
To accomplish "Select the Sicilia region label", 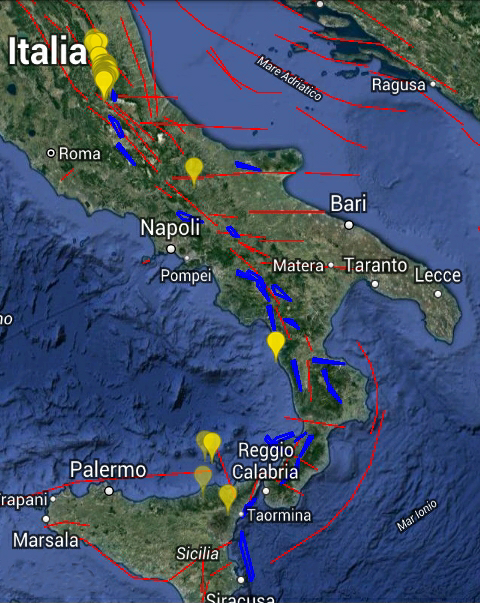I will 198,553.
